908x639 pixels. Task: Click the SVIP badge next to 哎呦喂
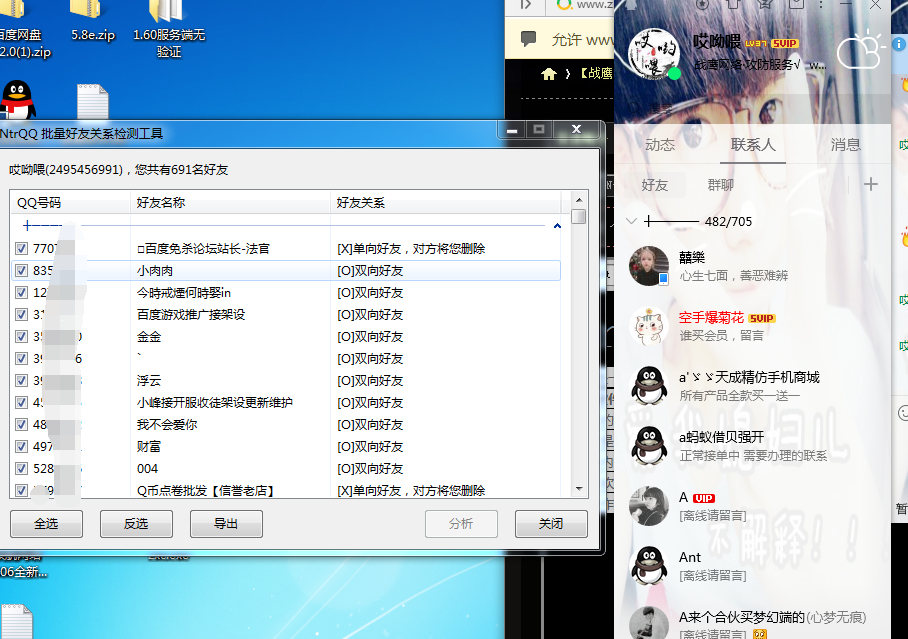pyautogui.click(x=785, y=43)
